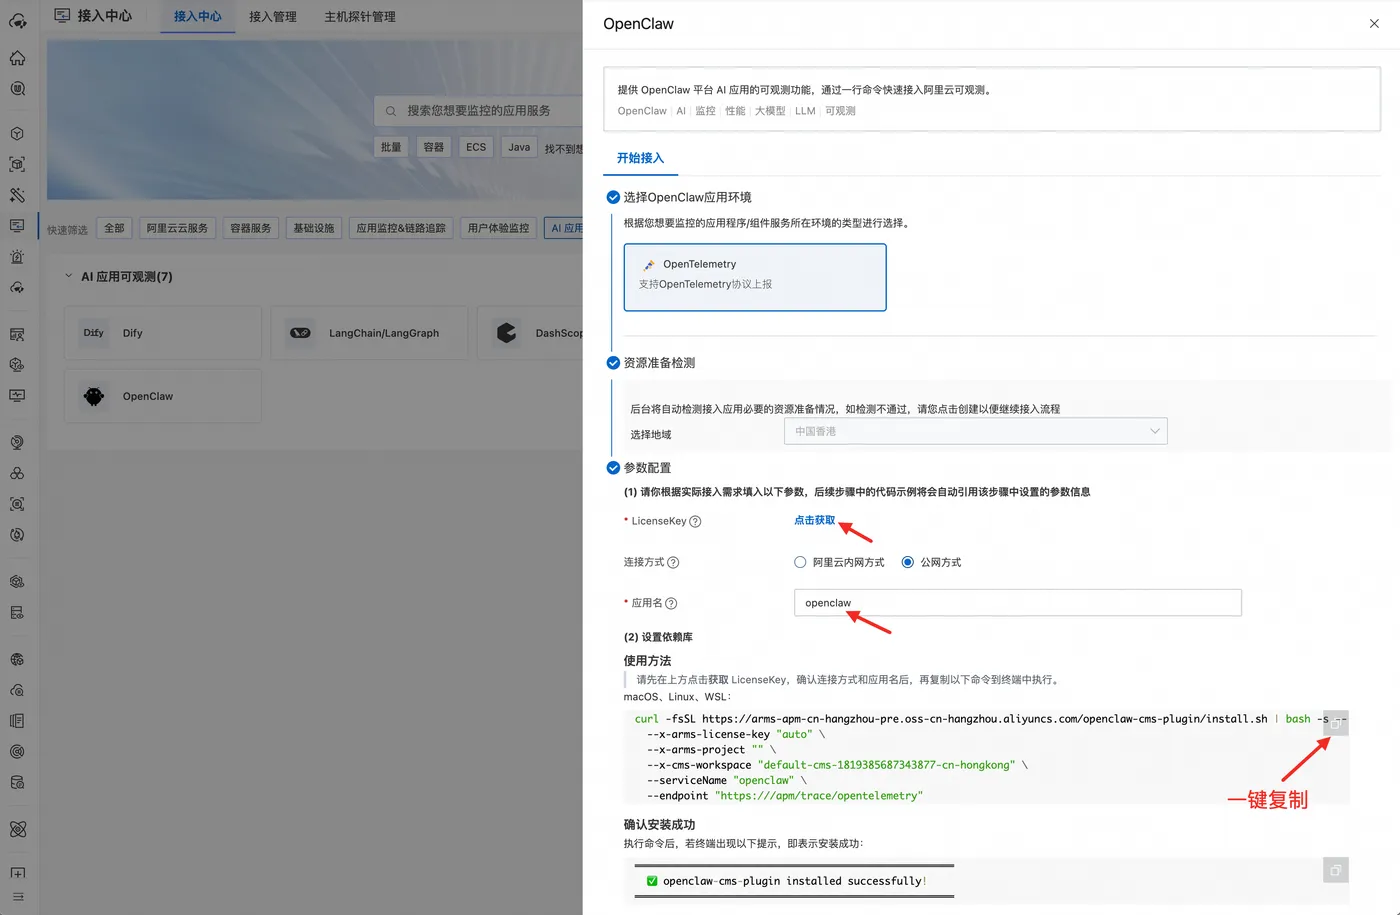Click 点击获取 link for LicenseKey
Viewport: 1400px width, 915px height.
click(x=814, y=520)
